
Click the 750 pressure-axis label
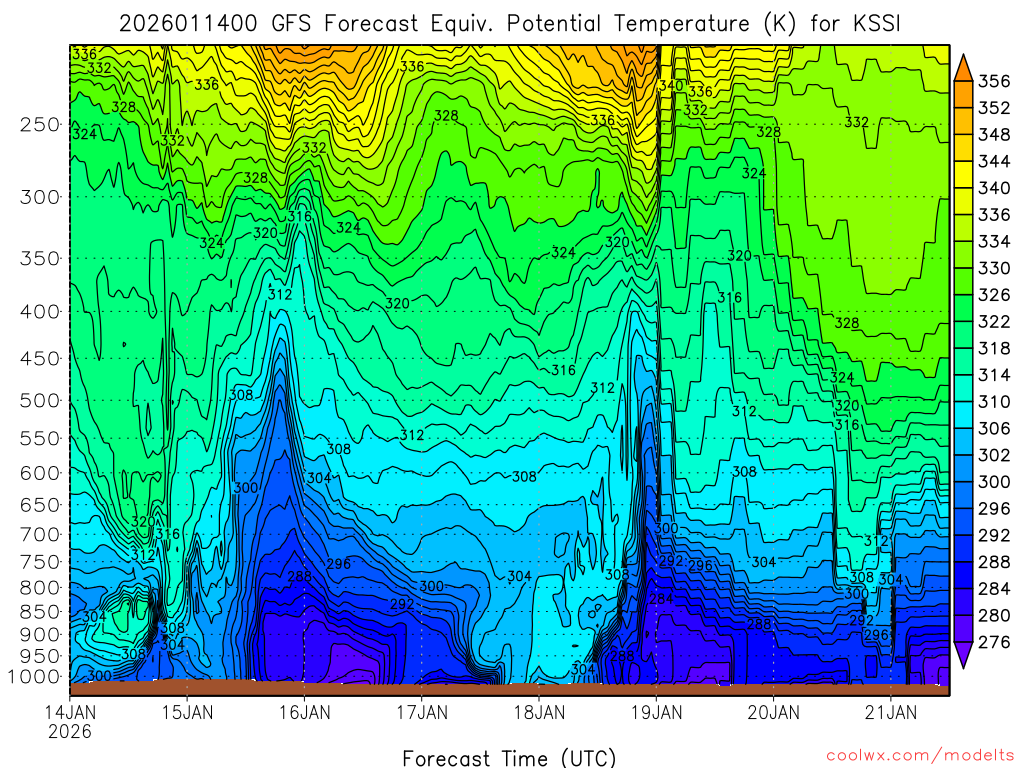point(40,562)
